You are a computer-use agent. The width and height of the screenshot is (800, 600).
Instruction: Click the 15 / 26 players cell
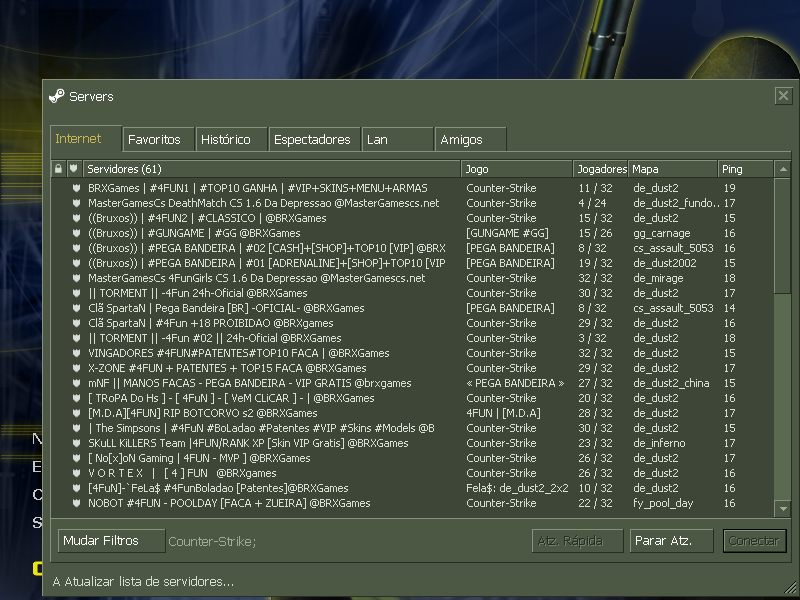click(595, 233)
